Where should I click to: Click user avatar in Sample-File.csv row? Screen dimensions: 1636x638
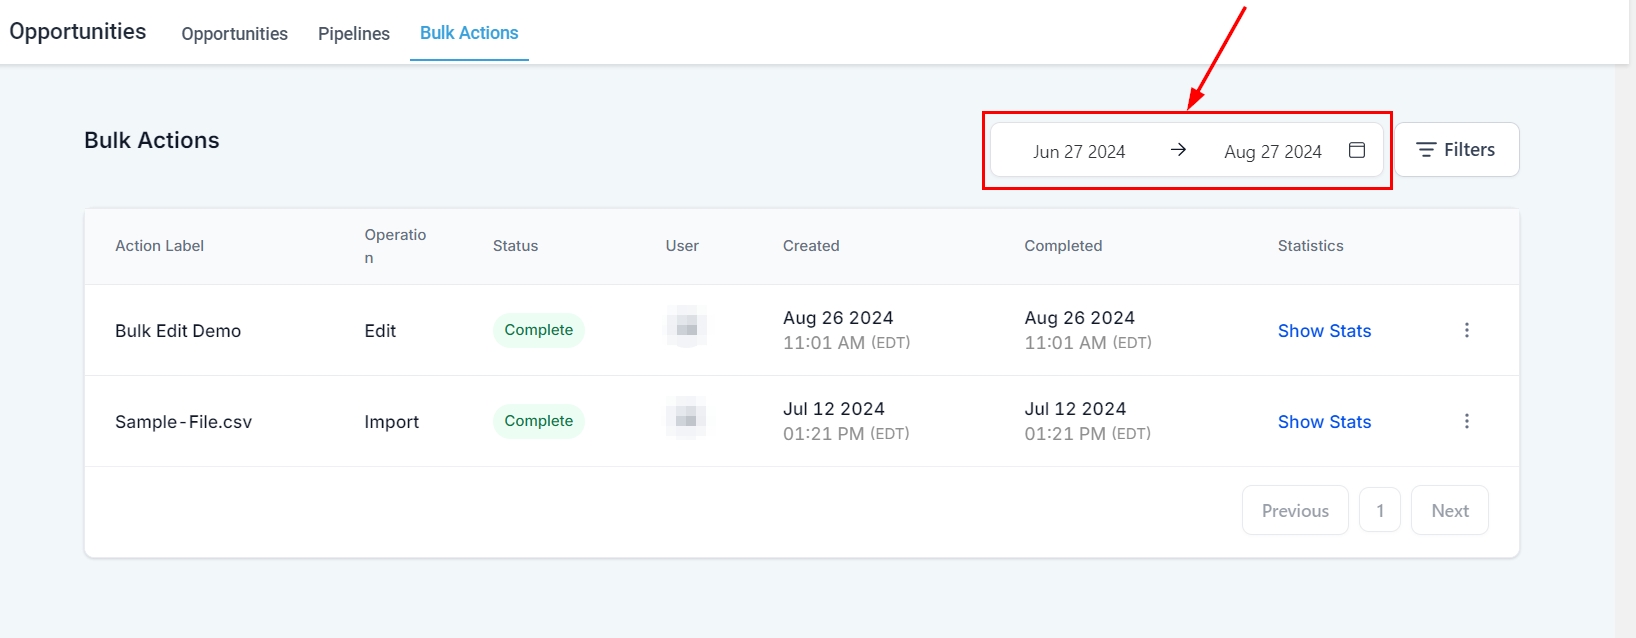click(686, 420)
